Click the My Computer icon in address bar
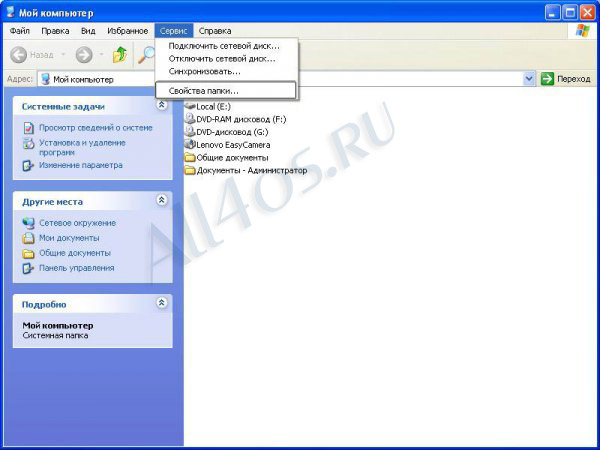Image resolution: width=600 pixels, height=450 pixels. click(x=46, y=79)
